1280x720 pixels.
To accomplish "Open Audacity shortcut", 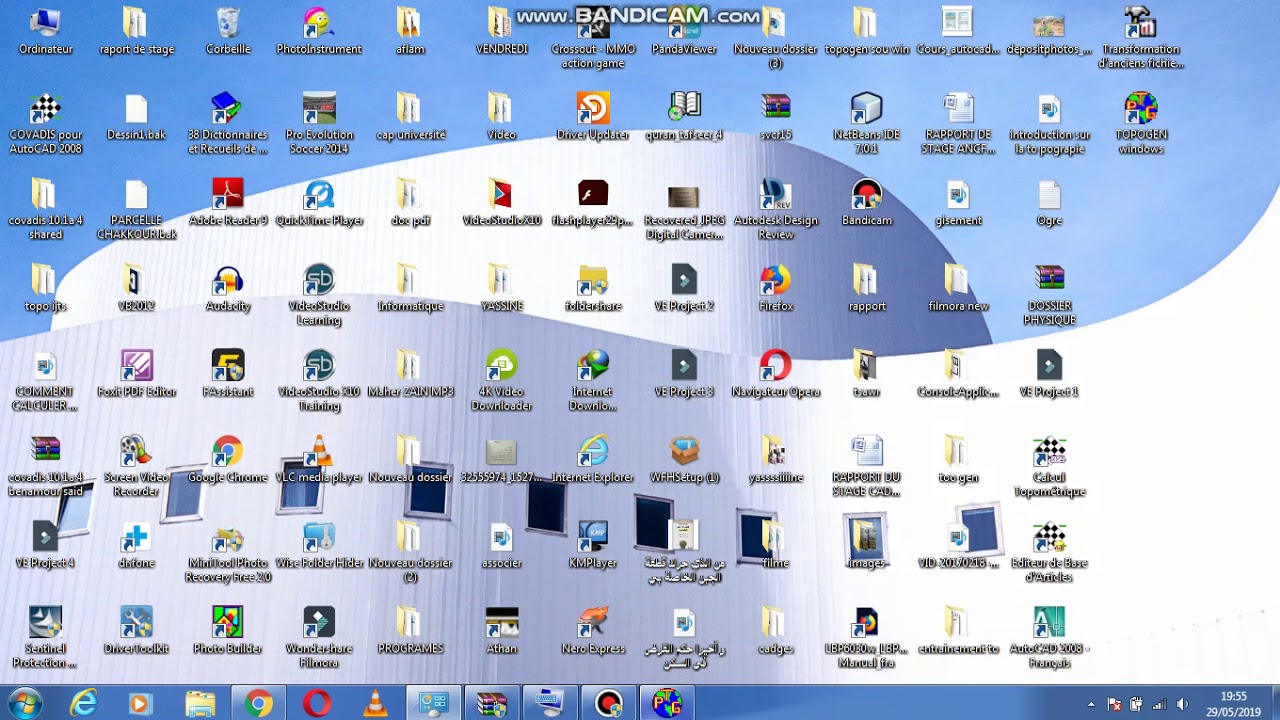I will click(x=228, y=287).
